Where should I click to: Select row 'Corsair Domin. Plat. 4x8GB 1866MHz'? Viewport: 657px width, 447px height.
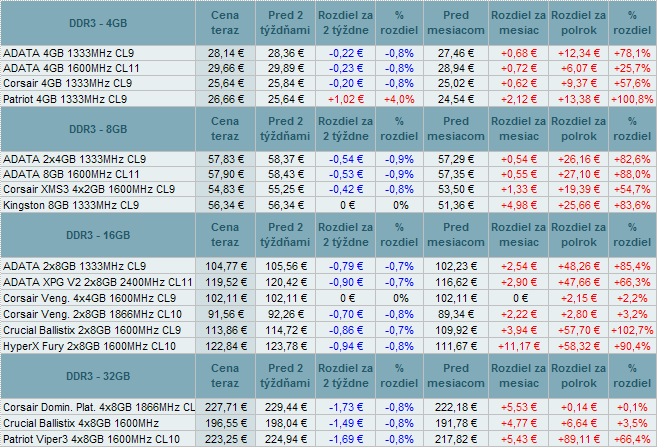coord(328,407)
